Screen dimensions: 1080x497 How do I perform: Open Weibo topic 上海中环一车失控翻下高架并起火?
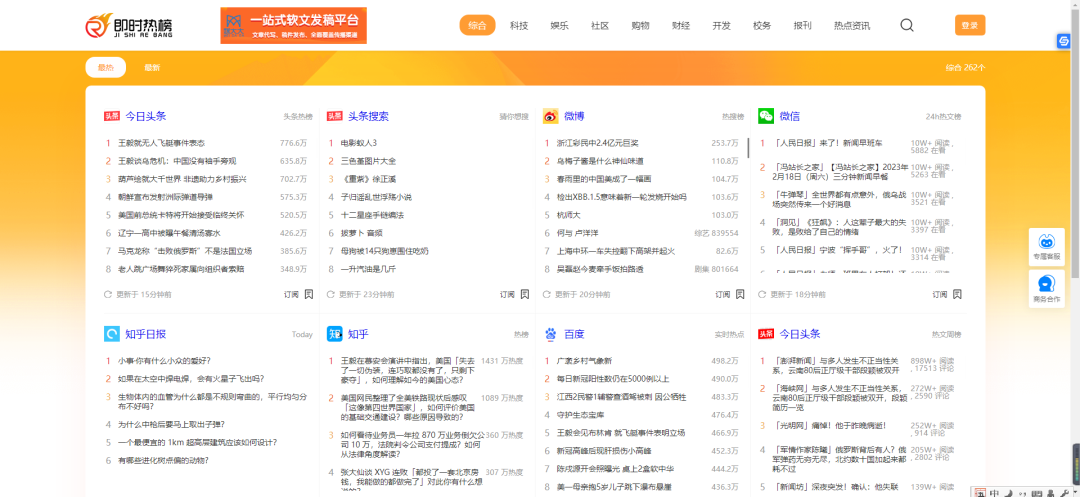tap(616, 251)
